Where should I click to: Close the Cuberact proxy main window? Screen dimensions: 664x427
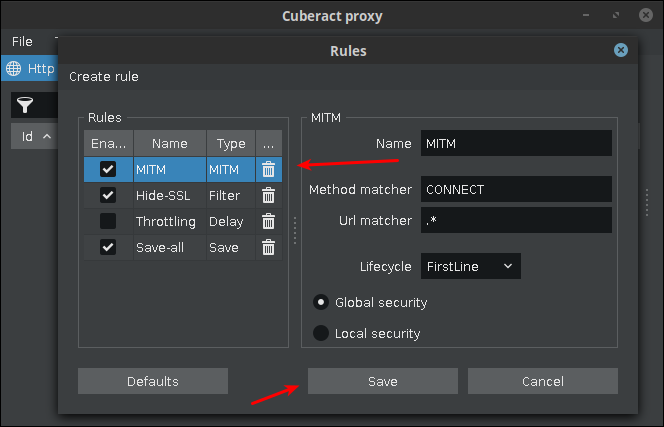646,15
